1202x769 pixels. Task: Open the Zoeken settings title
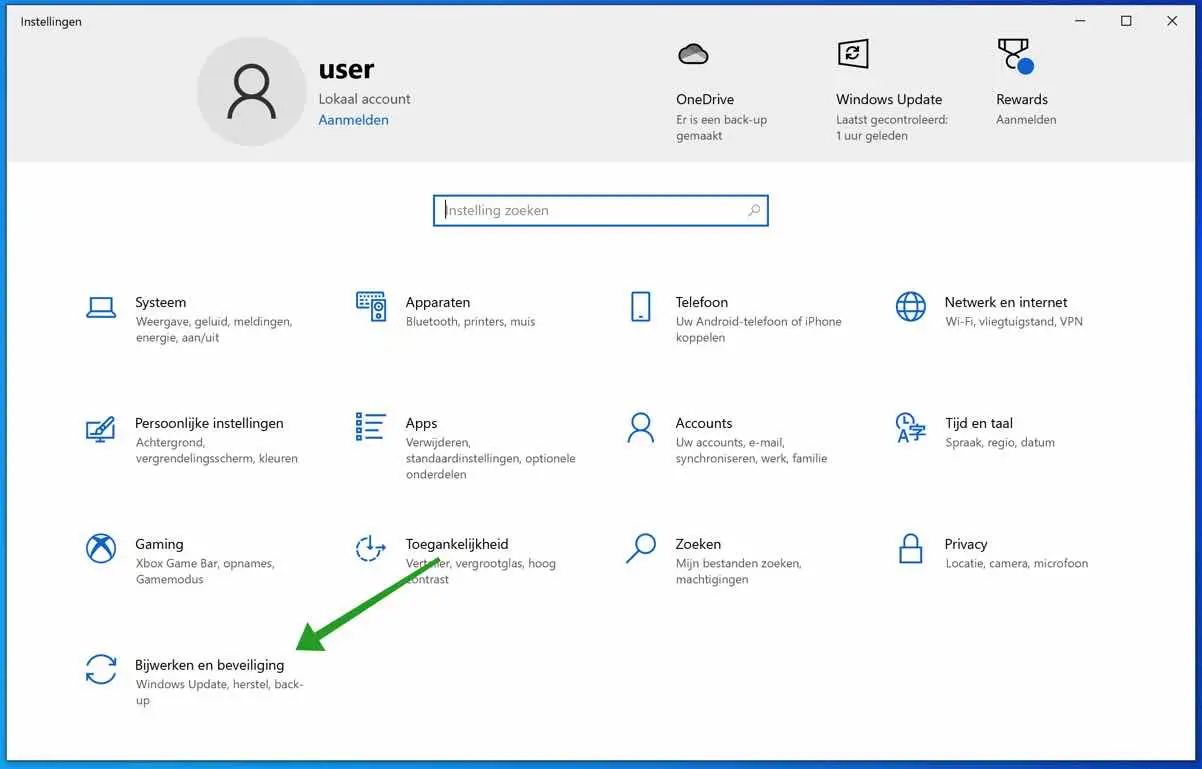[x=698, y=544]
